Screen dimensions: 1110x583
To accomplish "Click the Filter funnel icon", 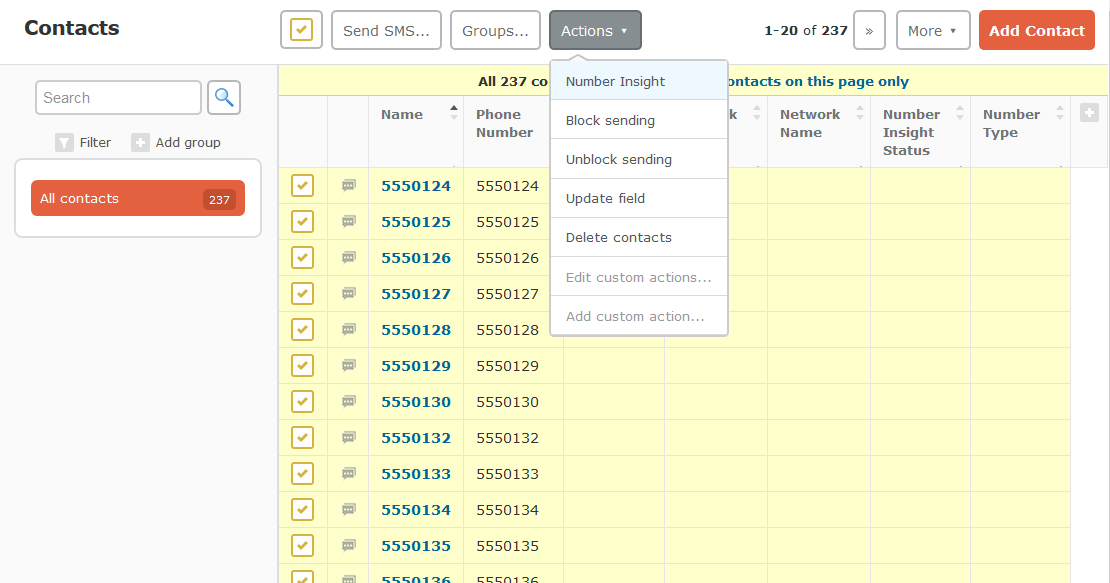I will pos(64,143).
